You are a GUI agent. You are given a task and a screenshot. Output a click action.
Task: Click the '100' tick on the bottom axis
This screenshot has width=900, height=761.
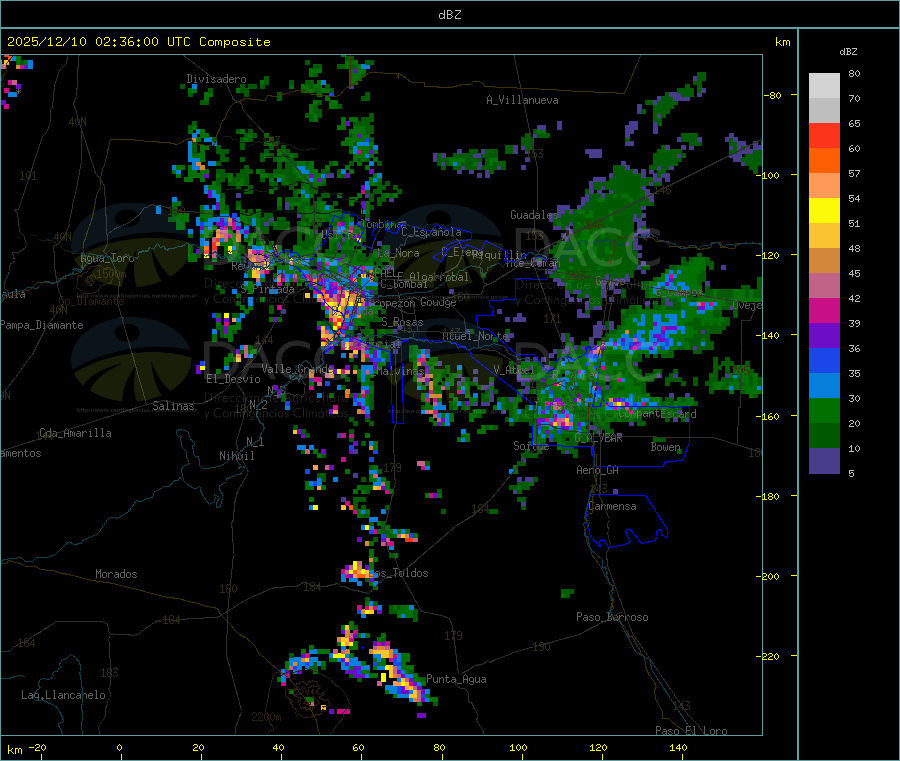tap(518, 748)
